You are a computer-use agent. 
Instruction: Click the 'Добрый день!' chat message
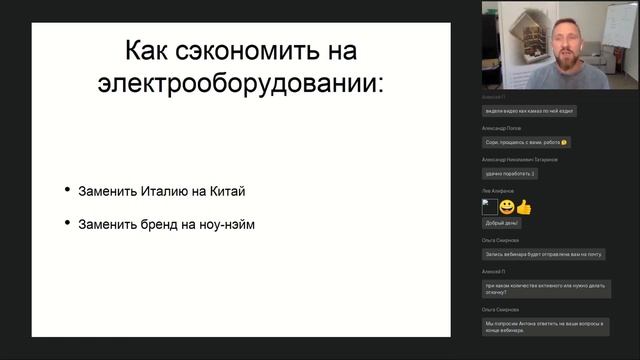(501, 223)
